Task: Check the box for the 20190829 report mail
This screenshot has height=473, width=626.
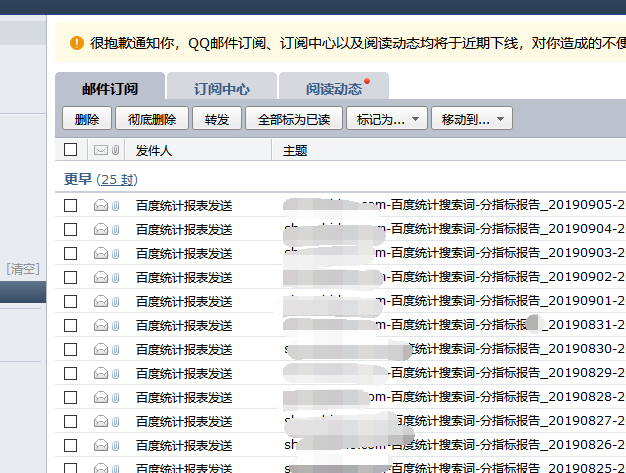Action: (x=71, y=374)
